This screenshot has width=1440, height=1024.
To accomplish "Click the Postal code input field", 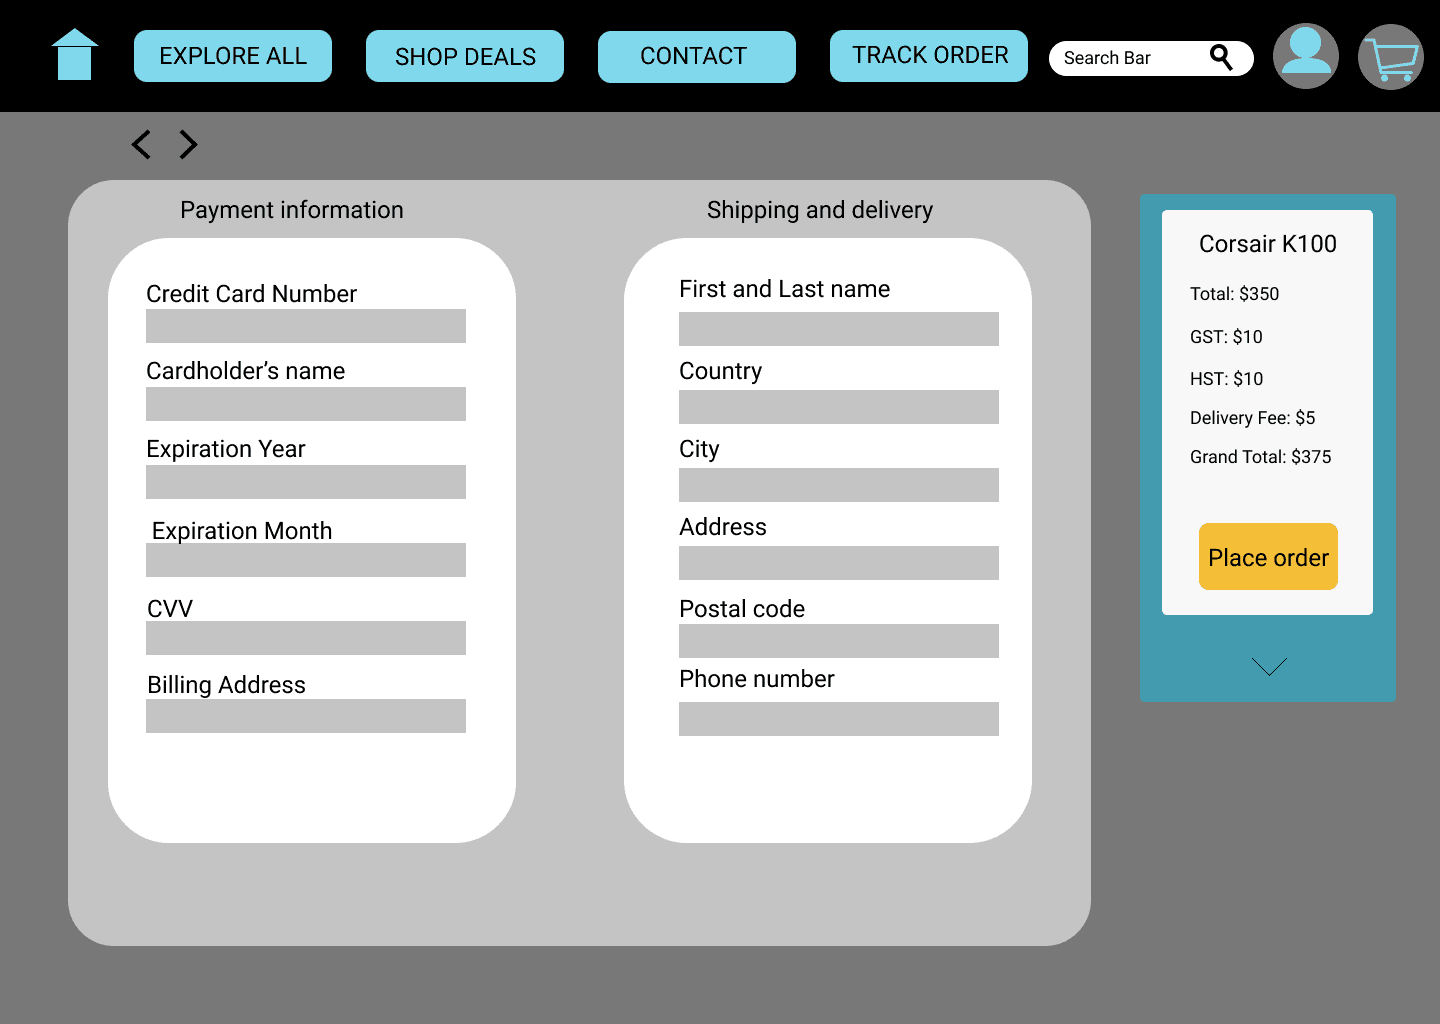I will click(839, 641).
